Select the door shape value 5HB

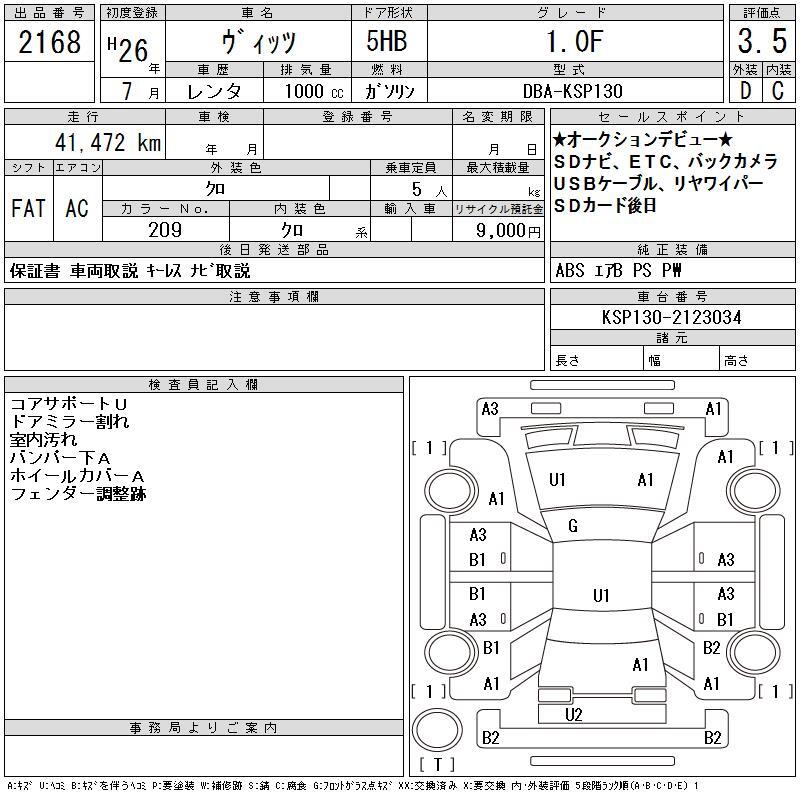[387, 41]
